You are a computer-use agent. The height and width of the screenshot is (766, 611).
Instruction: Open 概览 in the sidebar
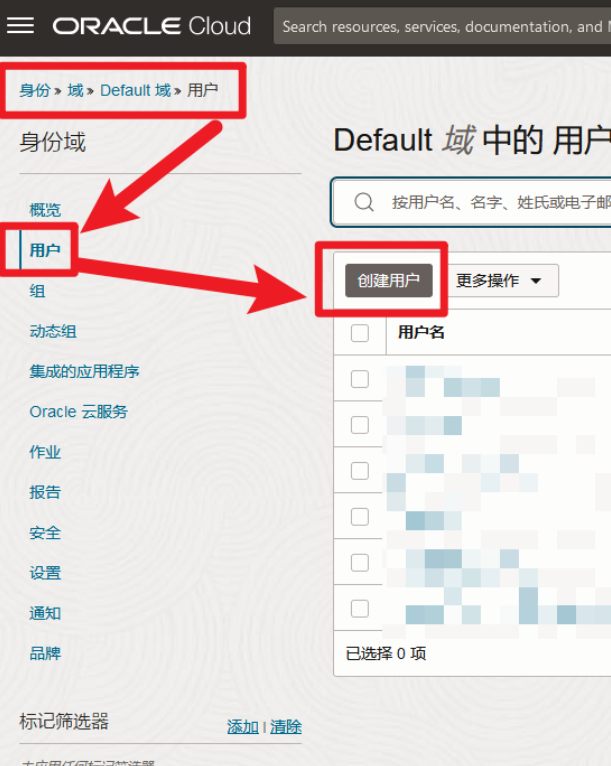click(x=45, y=210)
